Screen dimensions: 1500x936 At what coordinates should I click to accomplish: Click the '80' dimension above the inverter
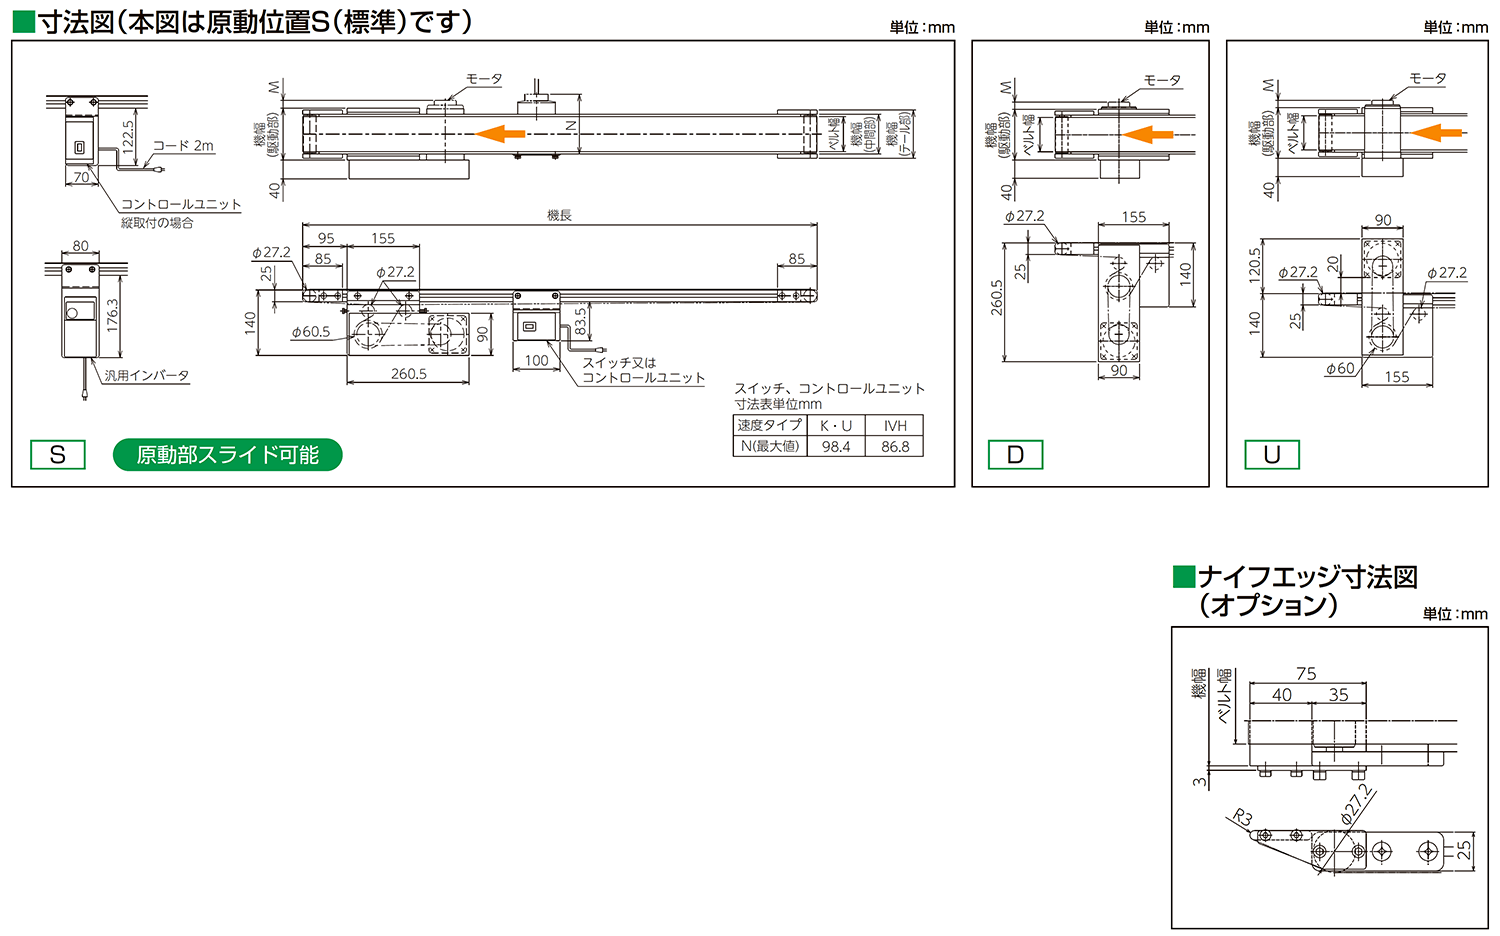click(x=80, y=246)
